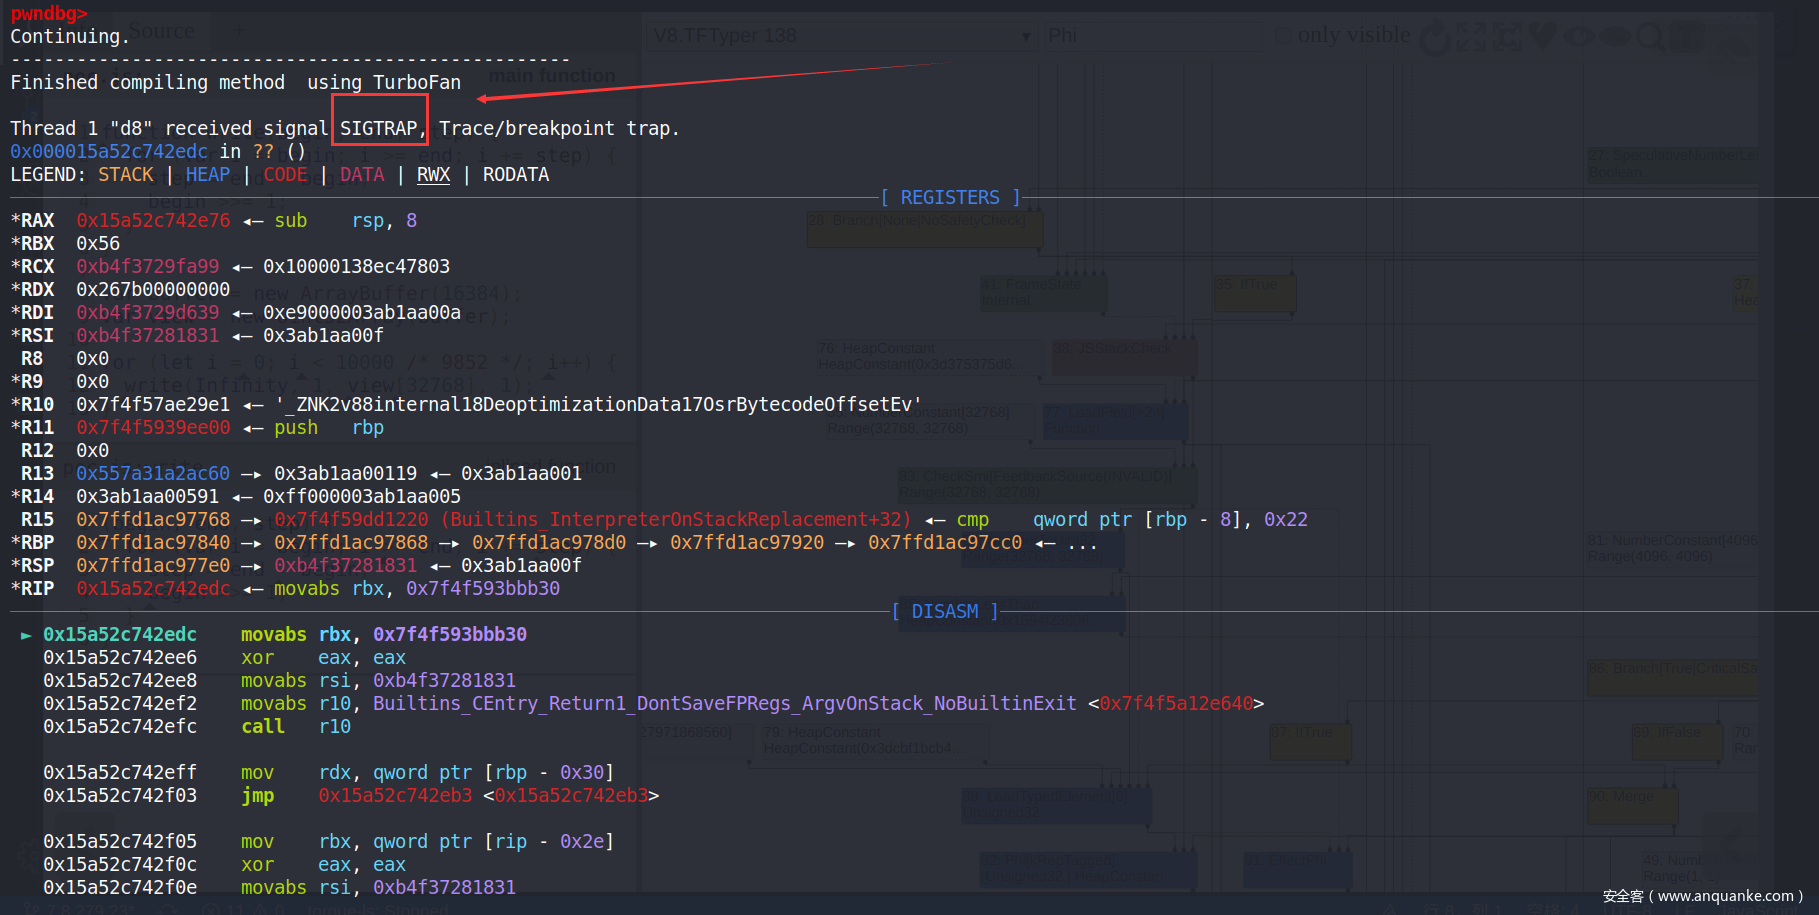Click the current instruction arrow marker in DISASM
Screen dimensions: 1819x915
(26, 635)
